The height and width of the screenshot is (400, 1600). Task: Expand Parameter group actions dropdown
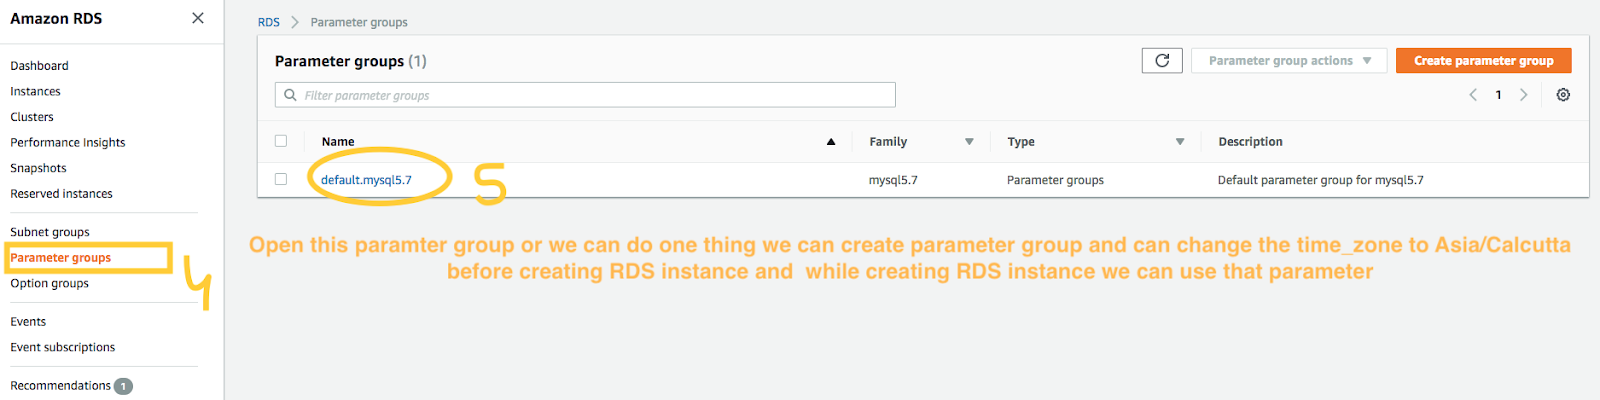coord(1289,61)
